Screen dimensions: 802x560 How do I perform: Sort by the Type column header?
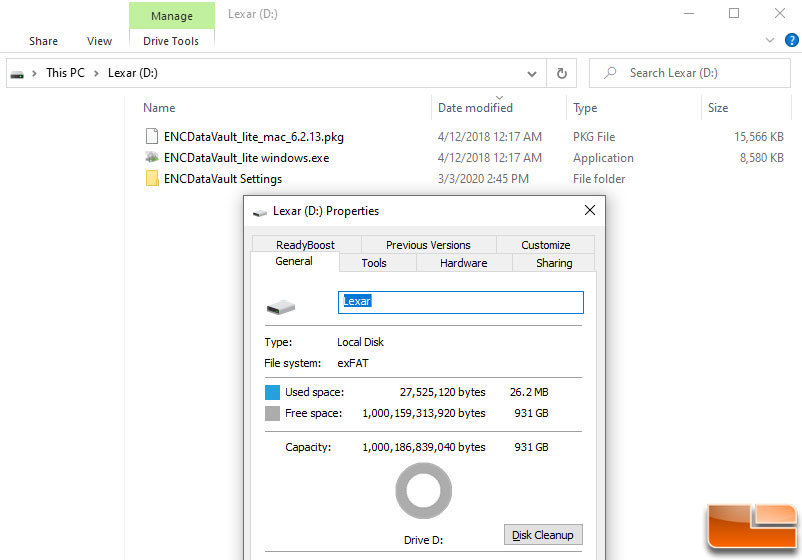585,108
